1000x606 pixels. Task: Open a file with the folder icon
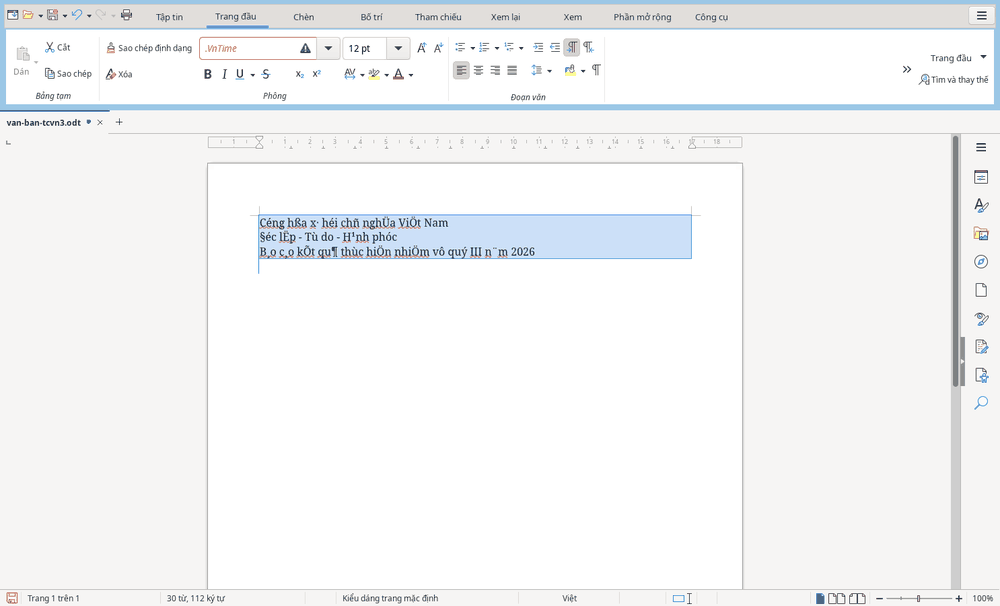pyautogui.click(x=28, y=15)
